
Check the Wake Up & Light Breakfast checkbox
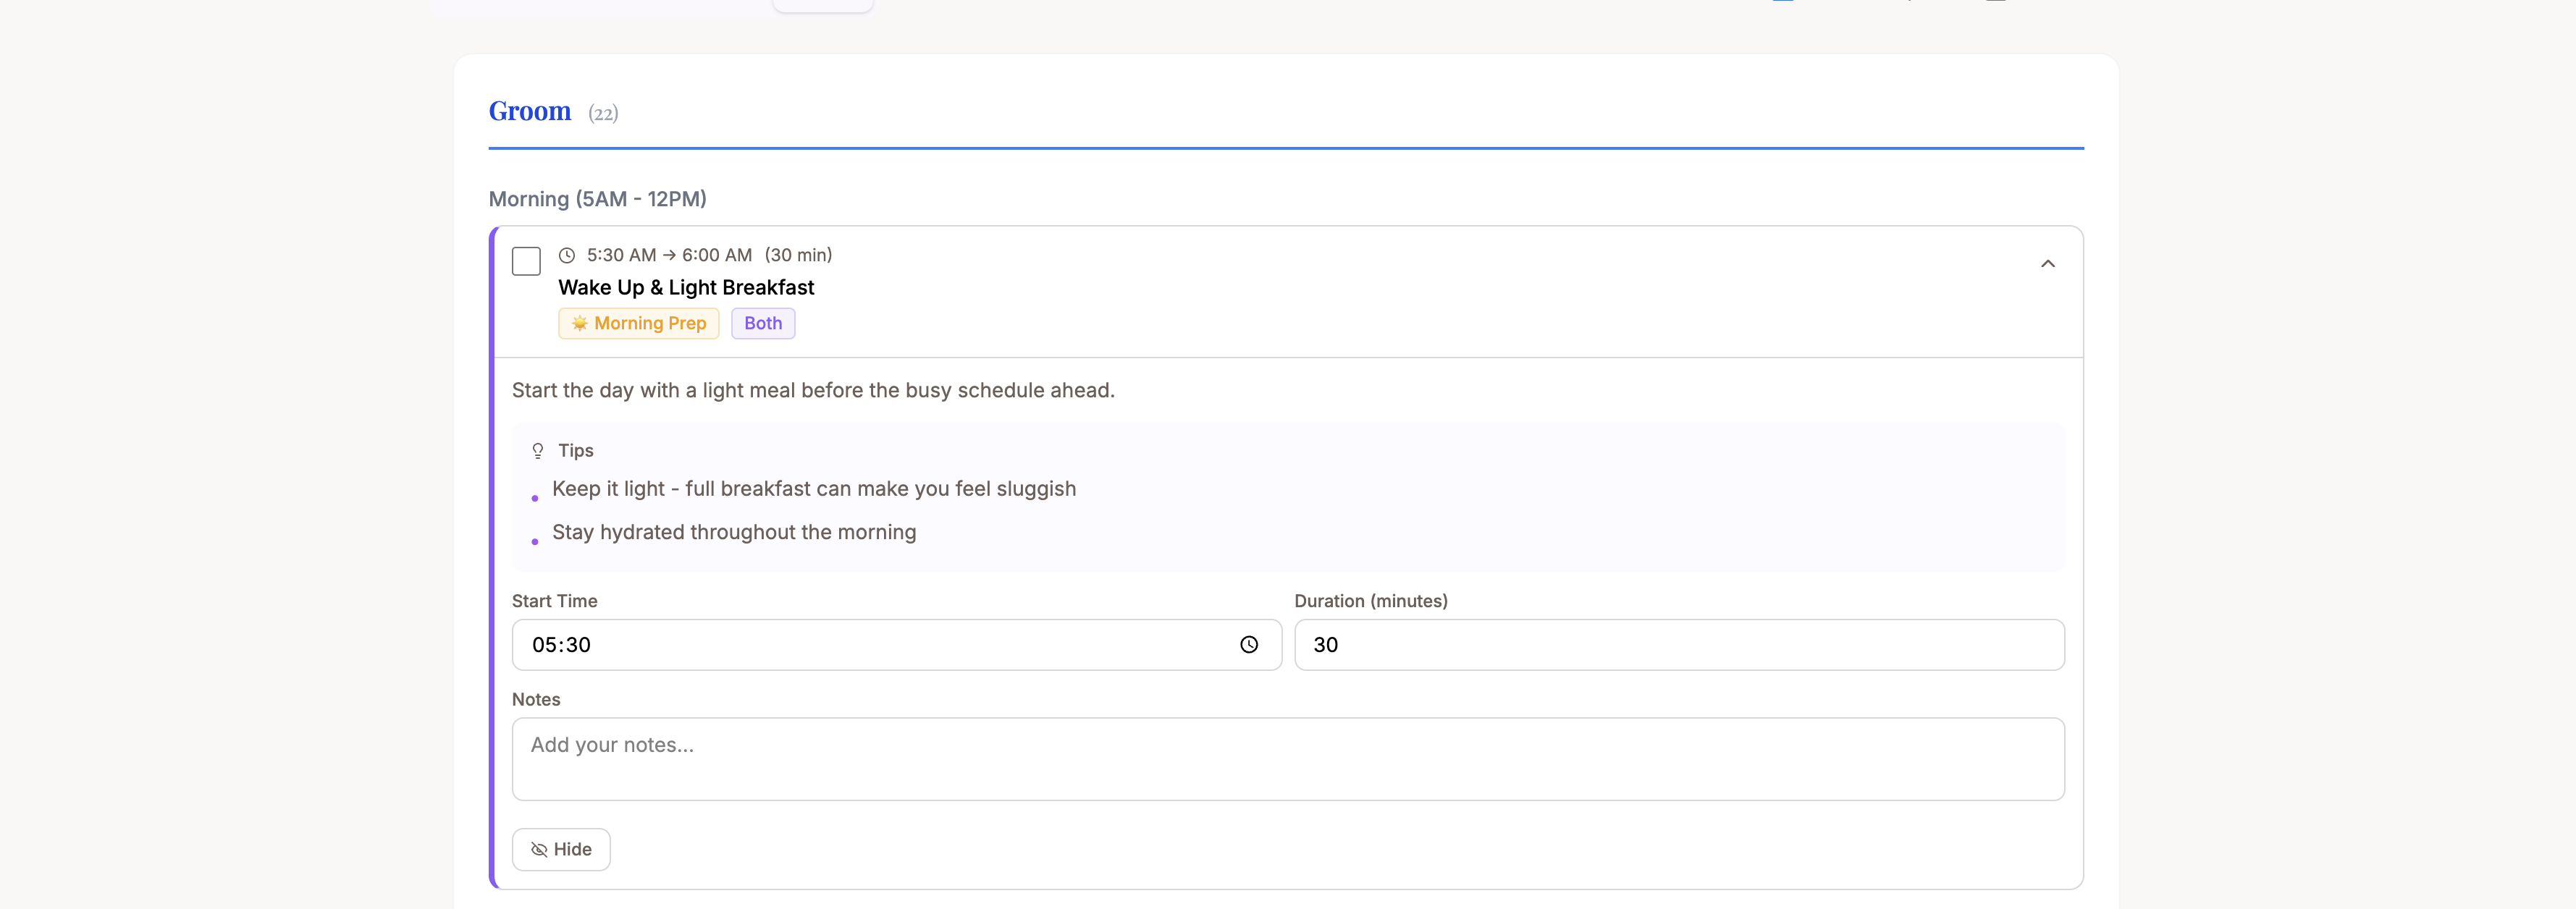click(x=526, y=261)
